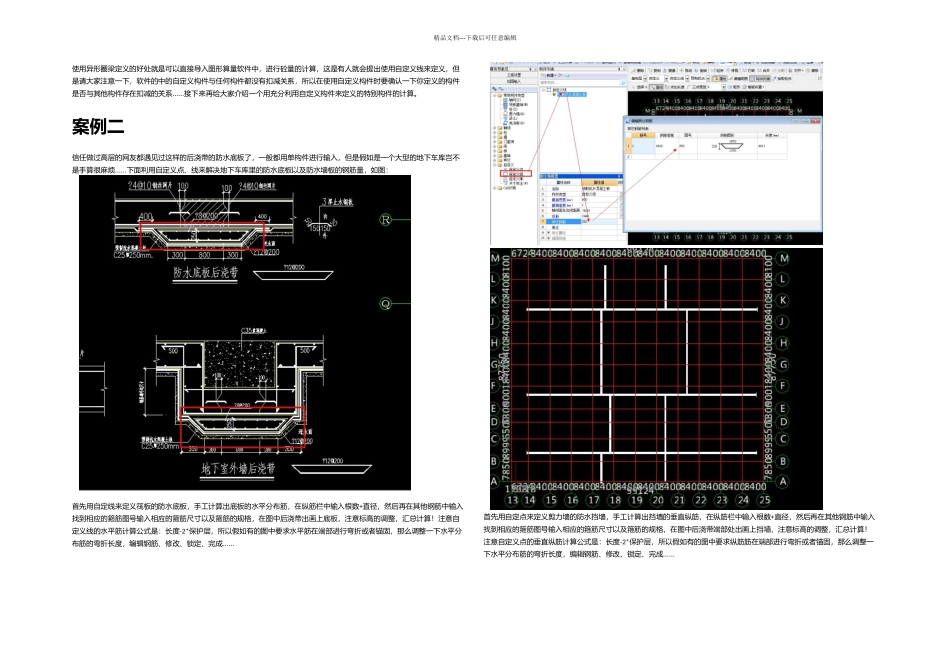Select the highlighted component under 自定义线 list
Viewport: 950px width, 672px height.
pyautogui.click(x=573, y=95)
